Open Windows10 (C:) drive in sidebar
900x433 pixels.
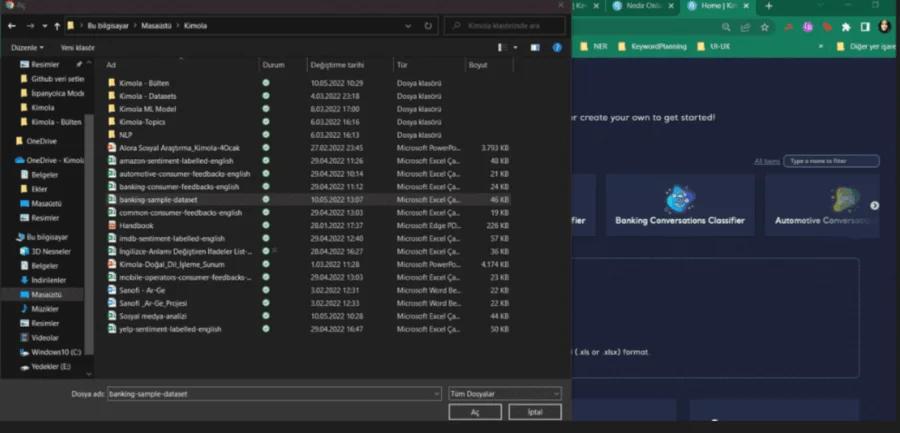pos(56,351)
